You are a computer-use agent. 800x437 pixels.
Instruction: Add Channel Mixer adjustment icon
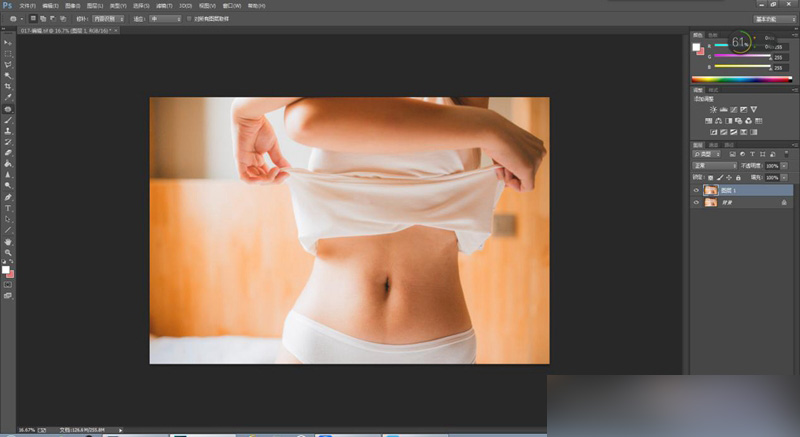tap(748, 121)
